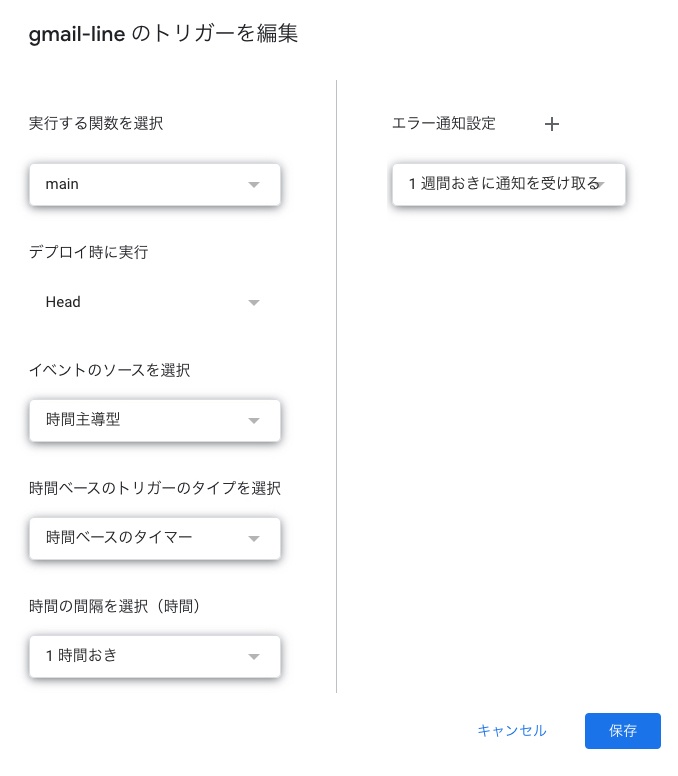Click the arrow icon beside 時間主導型
The height and width of the screenshot is (776, 678).
(x=254, y=421)
